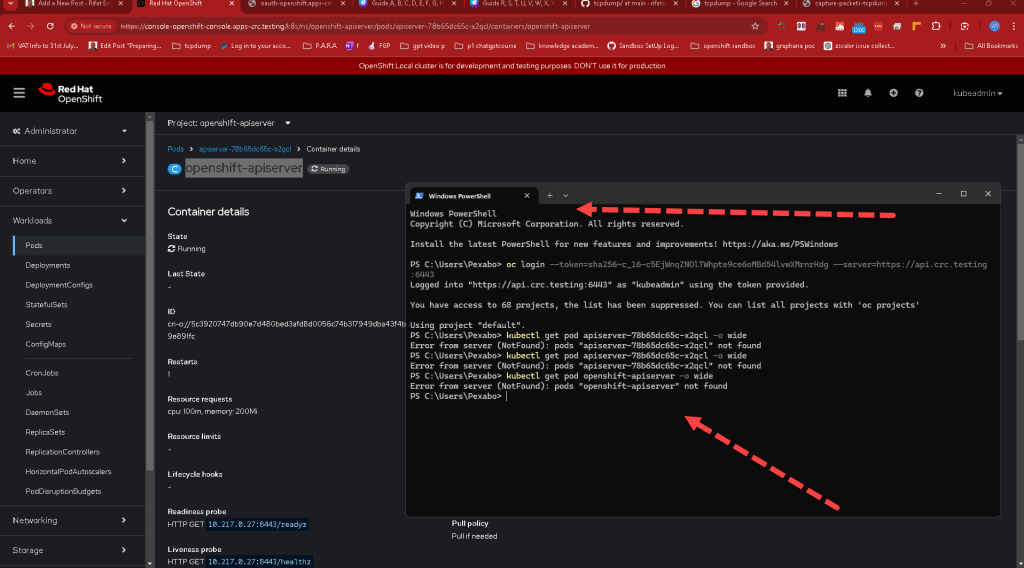This screenshot has width=1024, height=568.
Task: Click the openshift-apiserver container heading
Action: [x=244, y=168]
